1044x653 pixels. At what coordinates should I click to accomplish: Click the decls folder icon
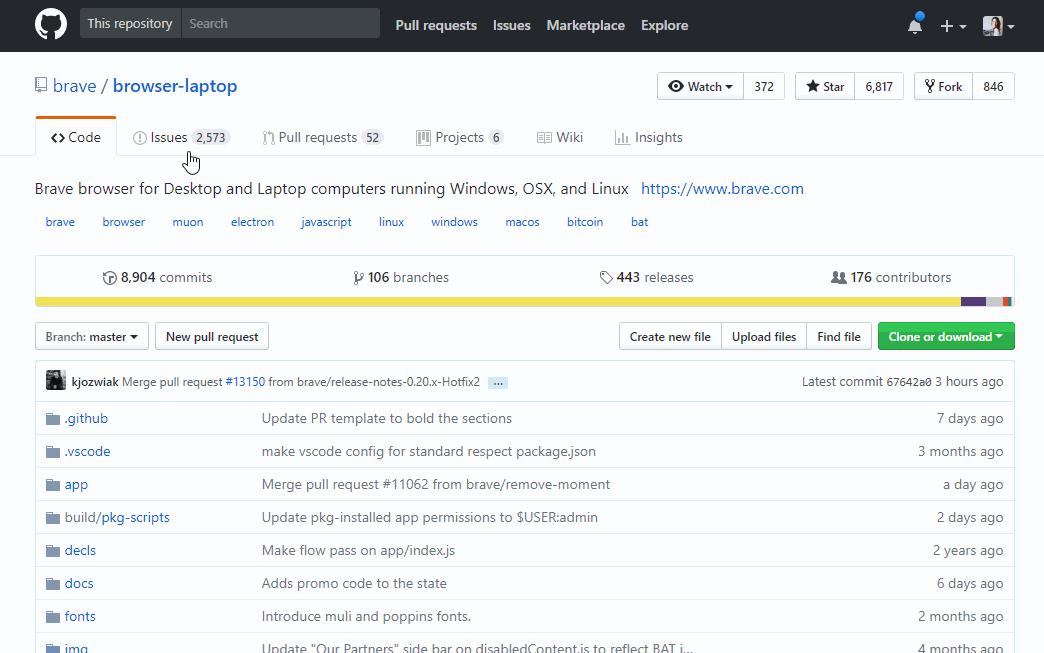(53, 550)
